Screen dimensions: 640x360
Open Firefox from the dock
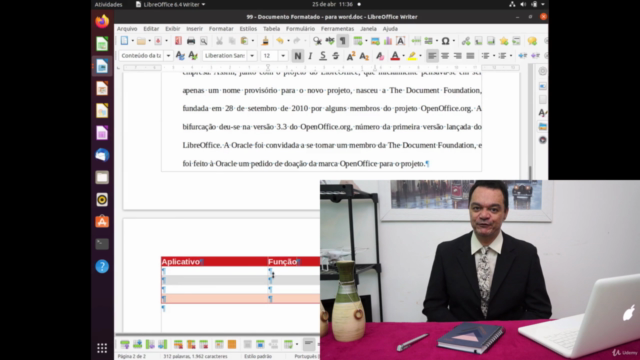pyautogui.click(x=102, y=21)
